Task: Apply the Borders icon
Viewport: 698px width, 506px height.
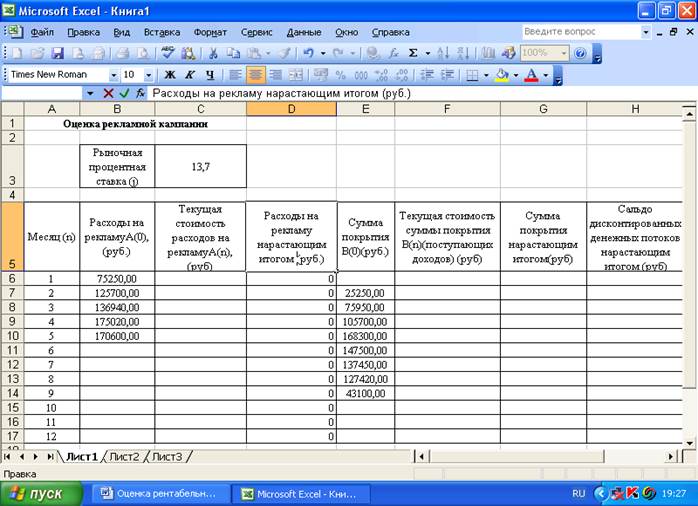Action: [x=472, y=75]
